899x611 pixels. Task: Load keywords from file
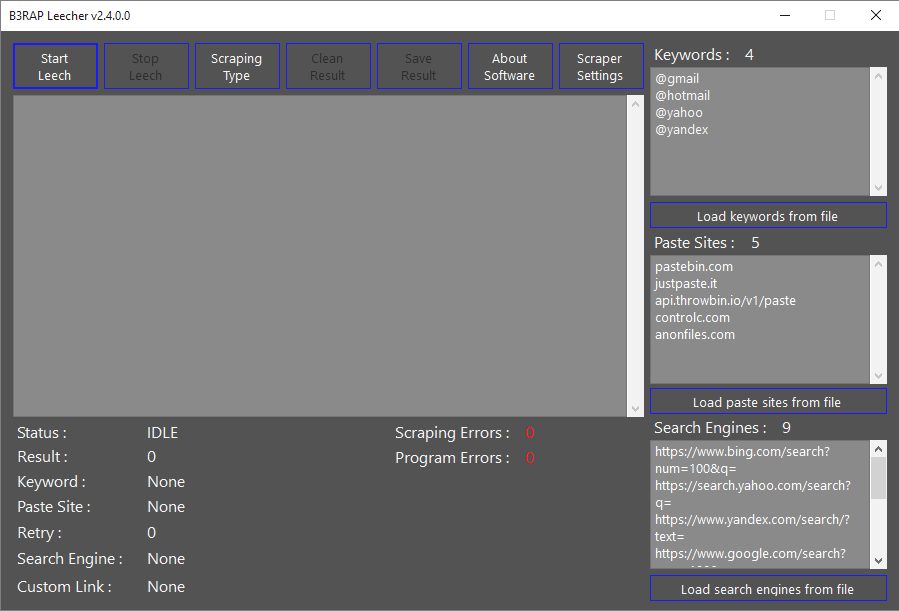click(767, 215)
